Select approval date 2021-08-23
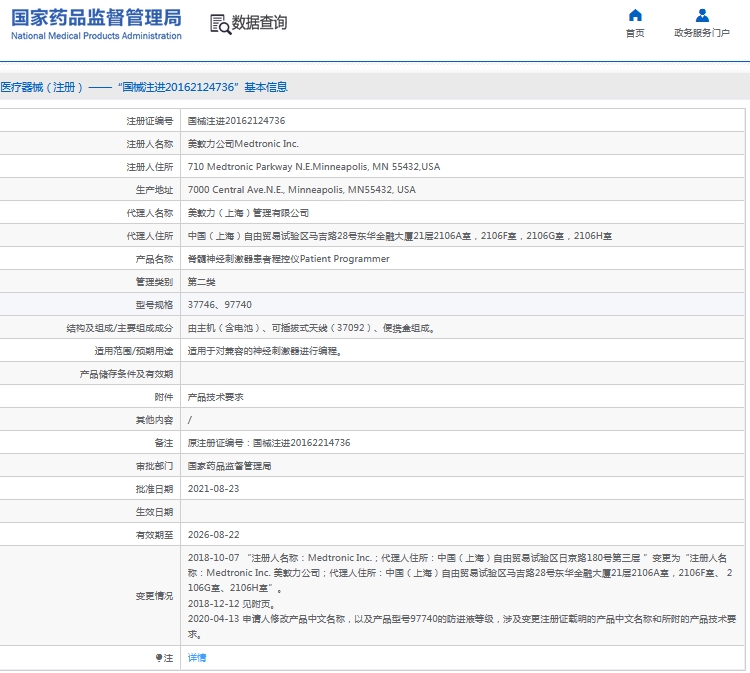 click(213, 489)
